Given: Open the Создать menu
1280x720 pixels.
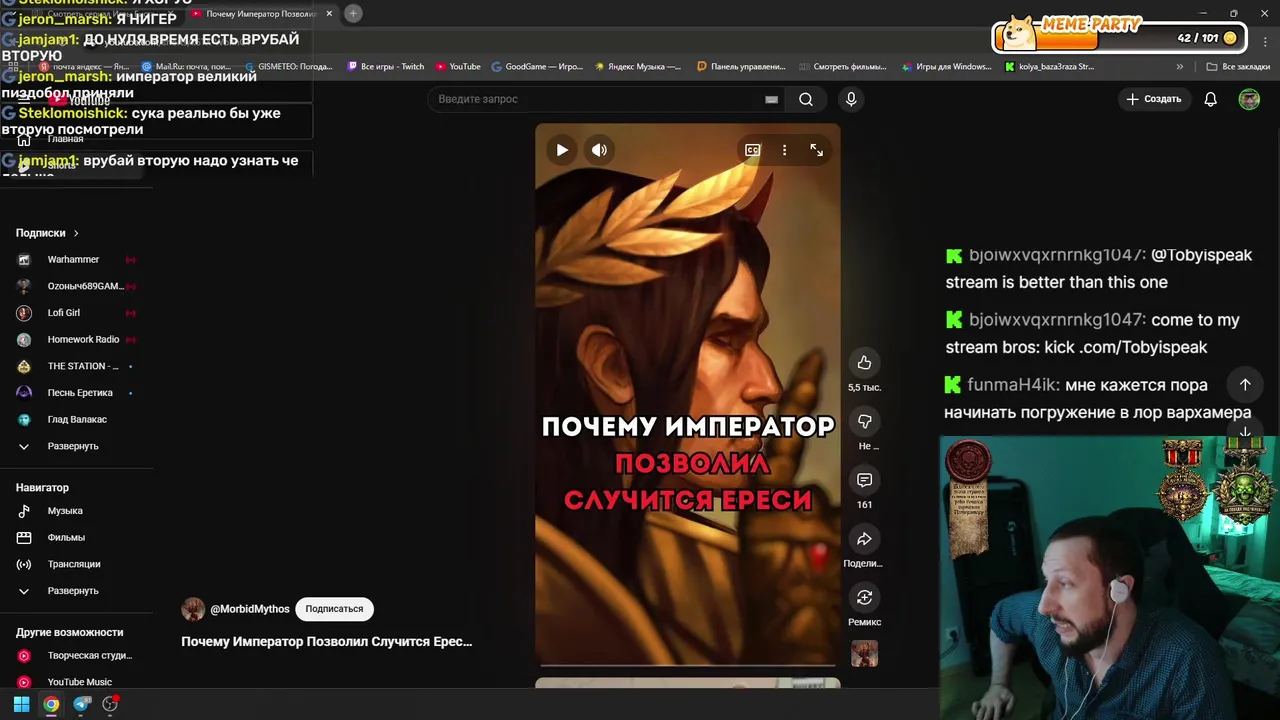Looking at the screenshot, I should tap(1153, 99).
